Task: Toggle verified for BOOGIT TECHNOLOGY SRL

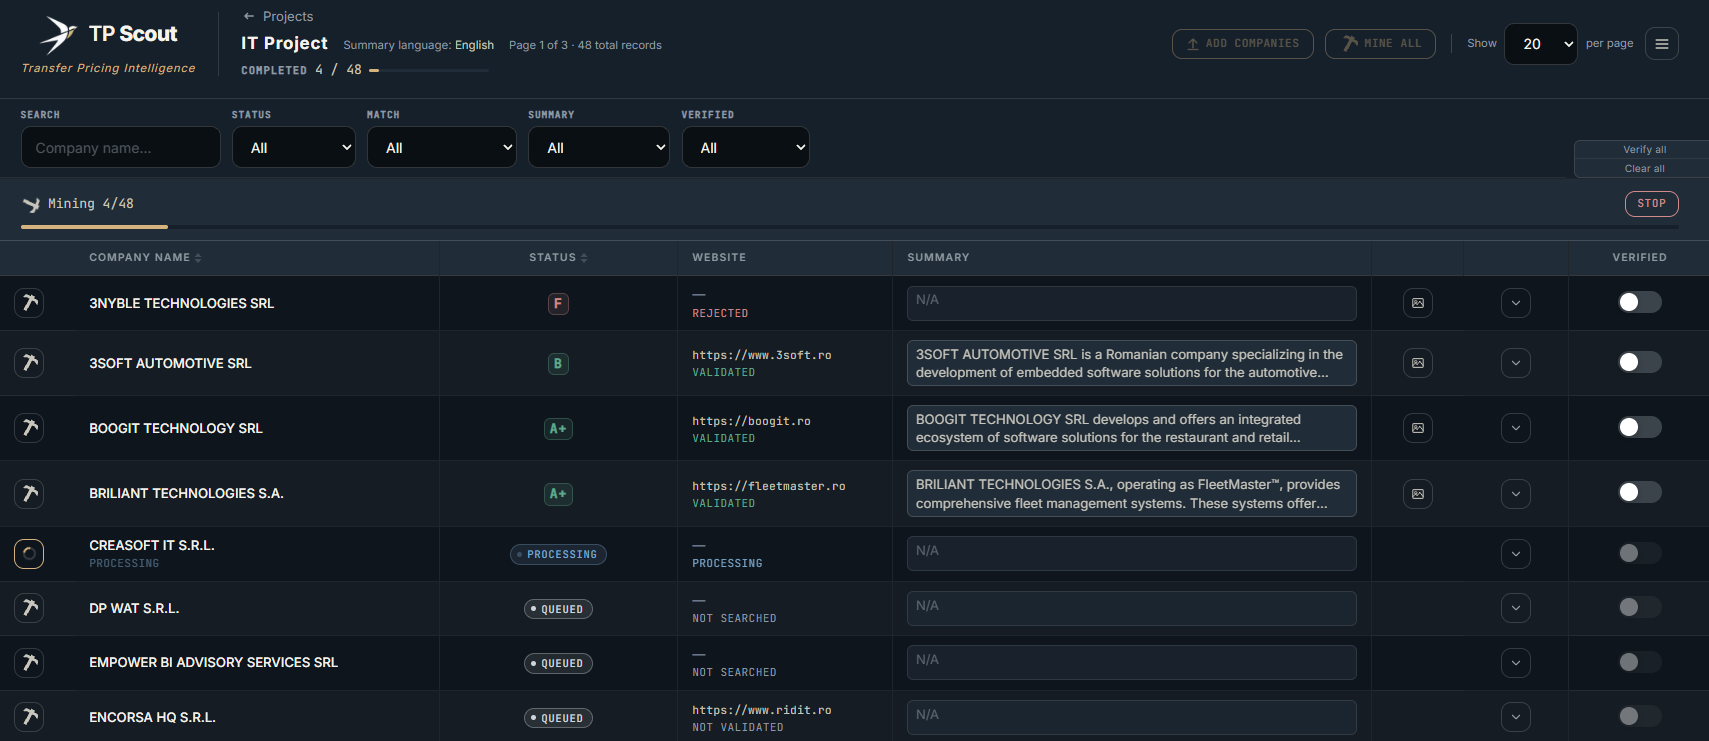Action: (1640, 427)
